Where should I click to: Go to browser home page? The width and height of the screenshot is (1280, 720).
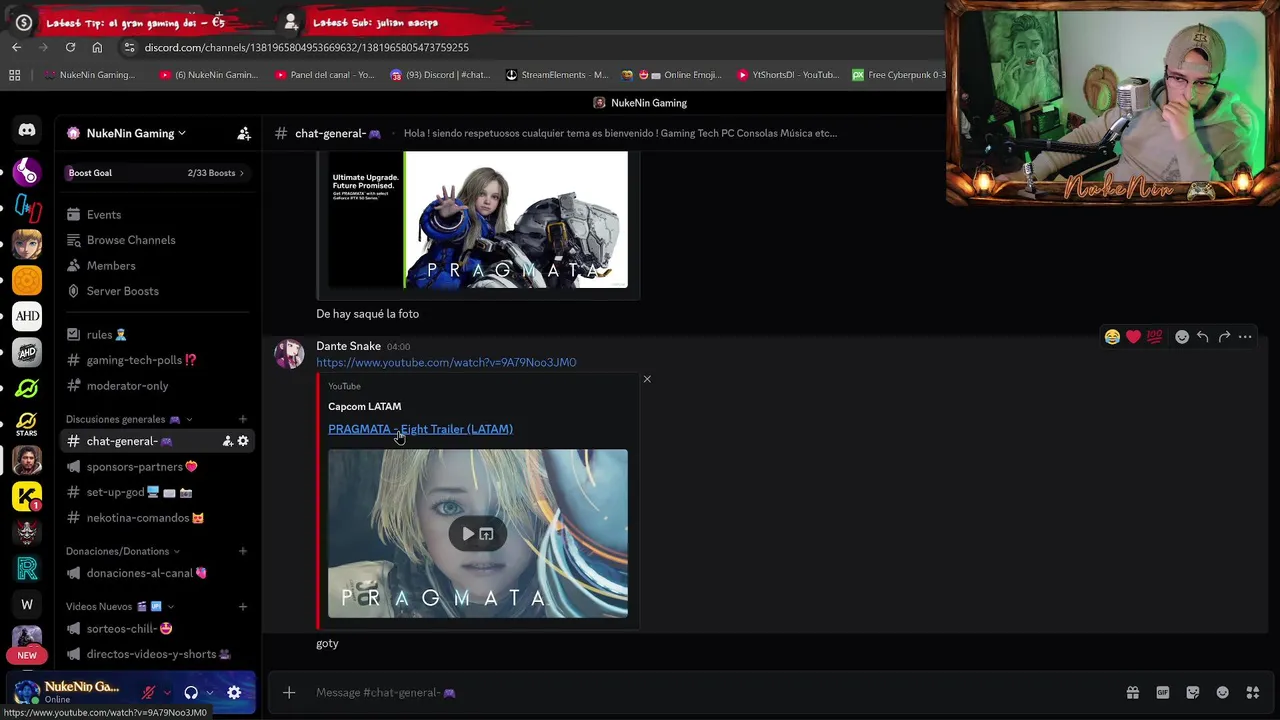[97, 47]
